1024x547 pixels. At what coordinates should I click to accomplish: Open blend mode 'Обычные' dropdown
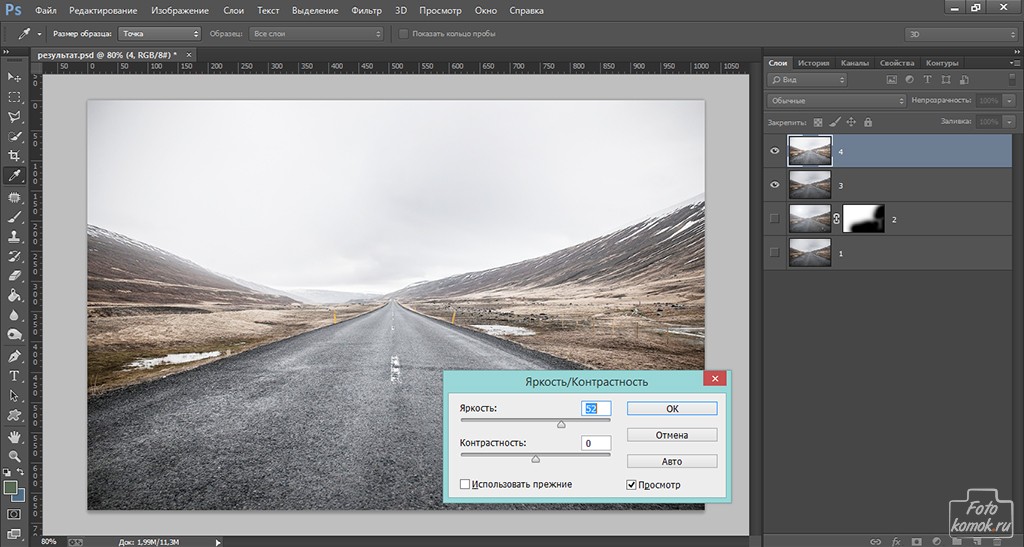click(x=837, y=101)
